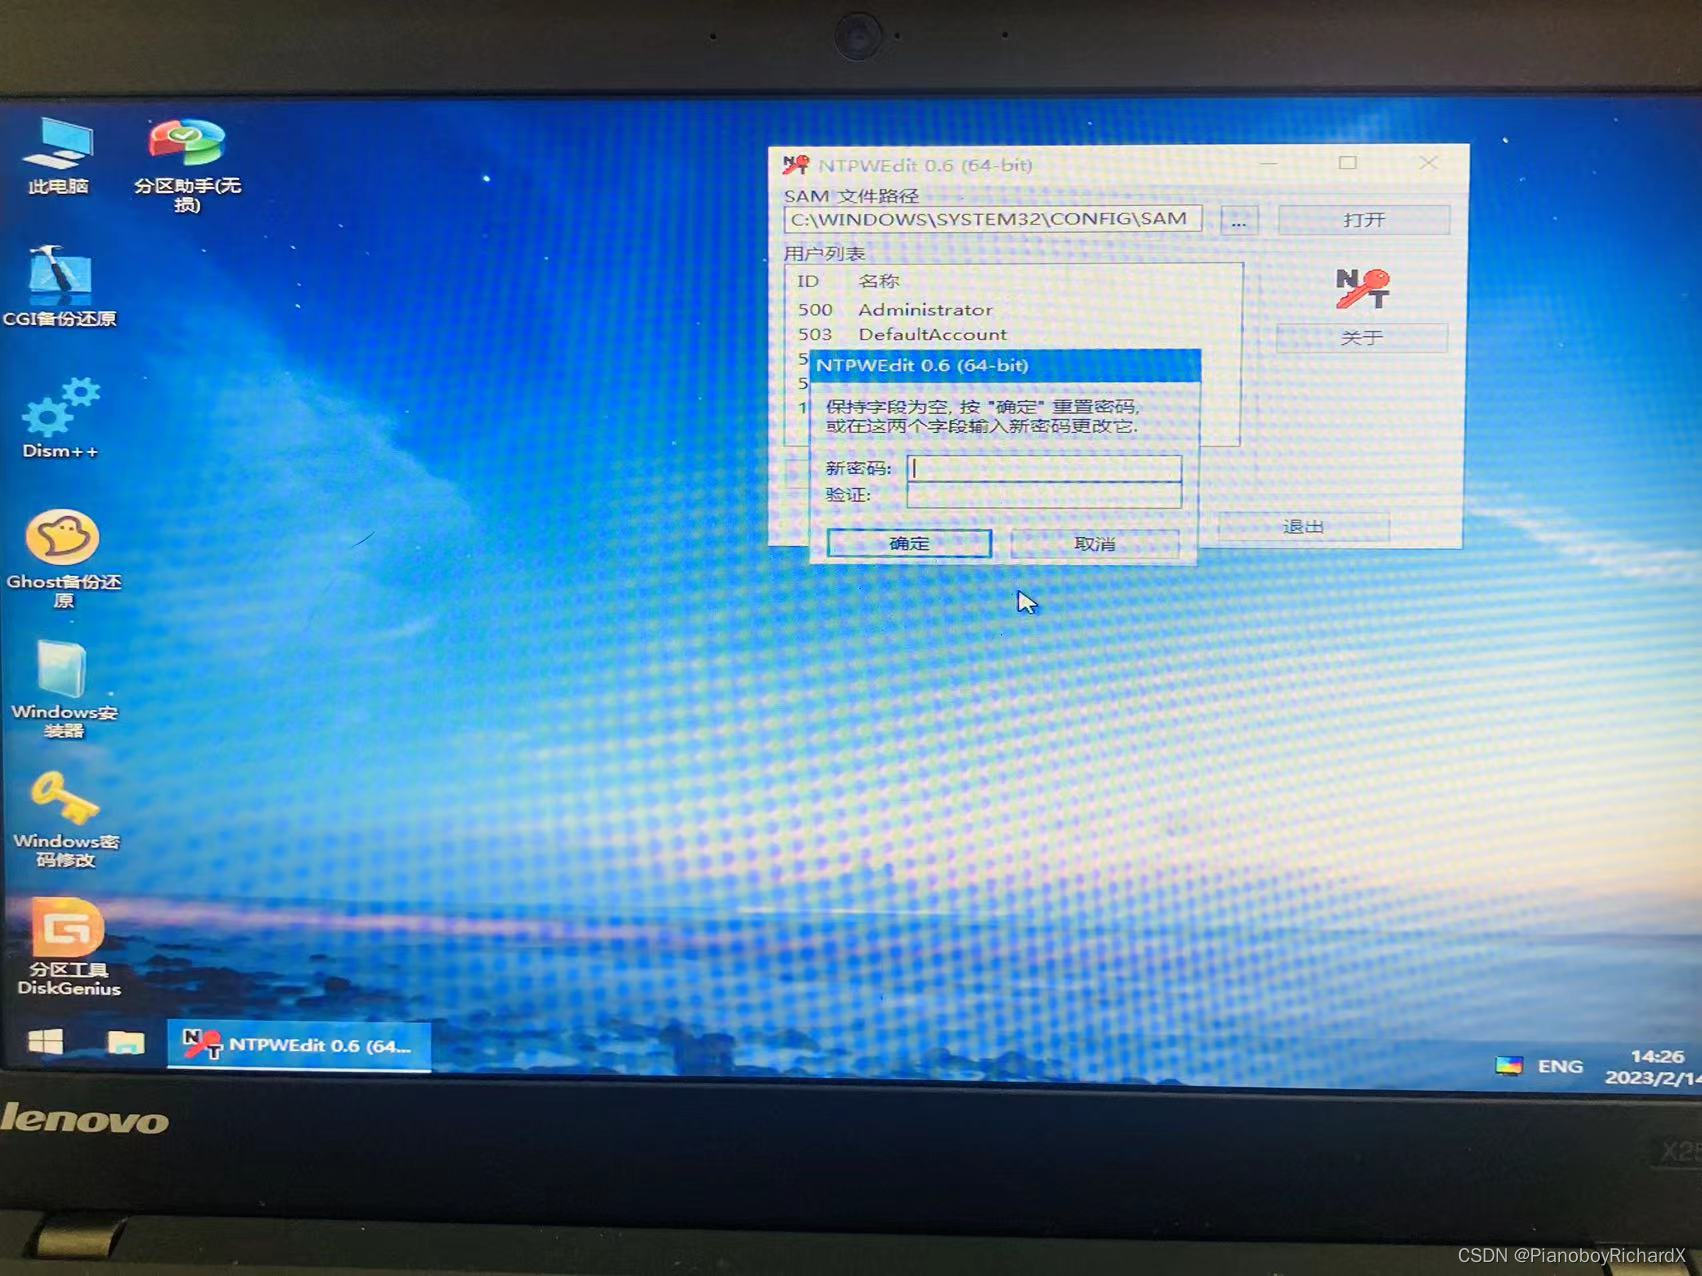Image resolution: width=1702 pixels, height=1276 pixels.
Task: Open Windows密码修改 key icon
Action: 65,819
